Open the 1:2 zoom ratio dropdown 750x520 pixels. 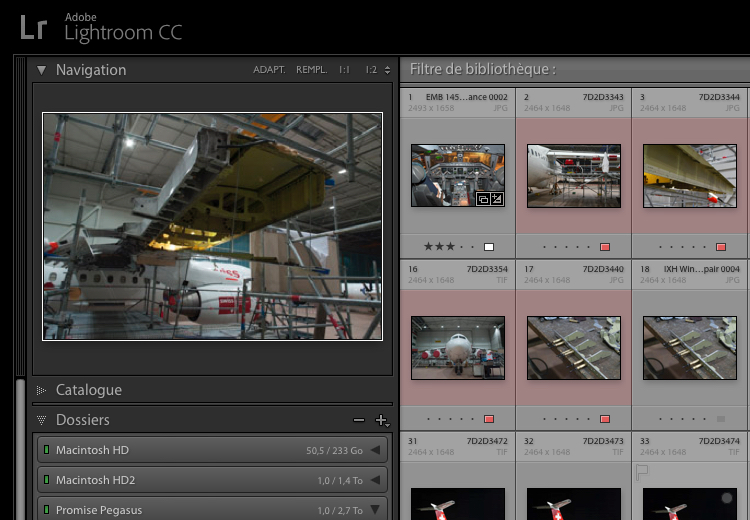[x=375, y=70]
